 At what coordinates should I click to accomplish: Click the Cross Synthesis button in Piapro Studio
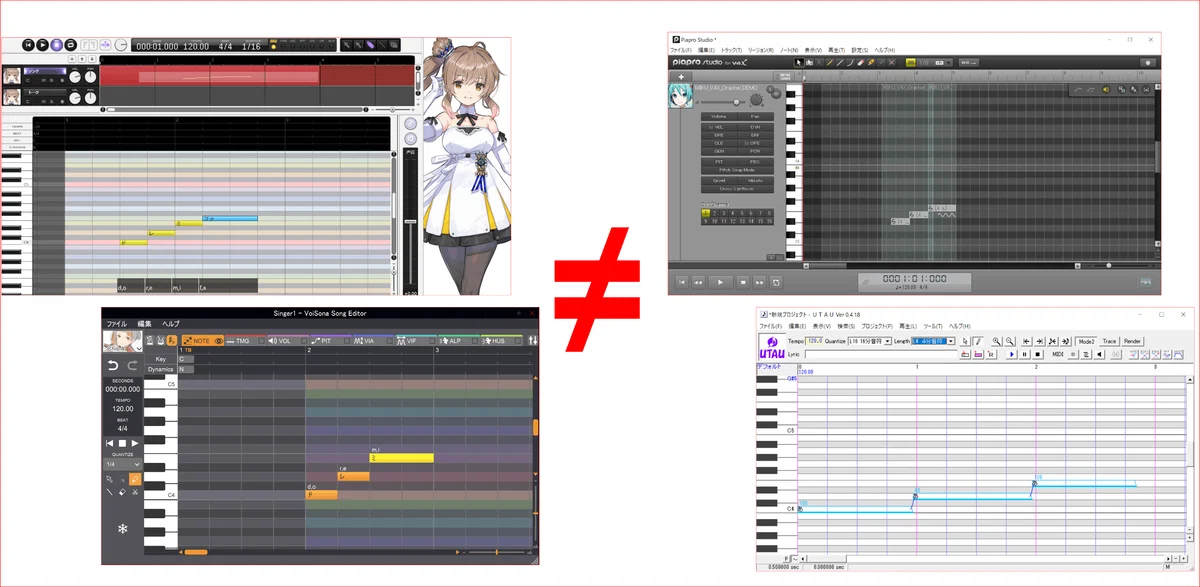tap(737, 189)
